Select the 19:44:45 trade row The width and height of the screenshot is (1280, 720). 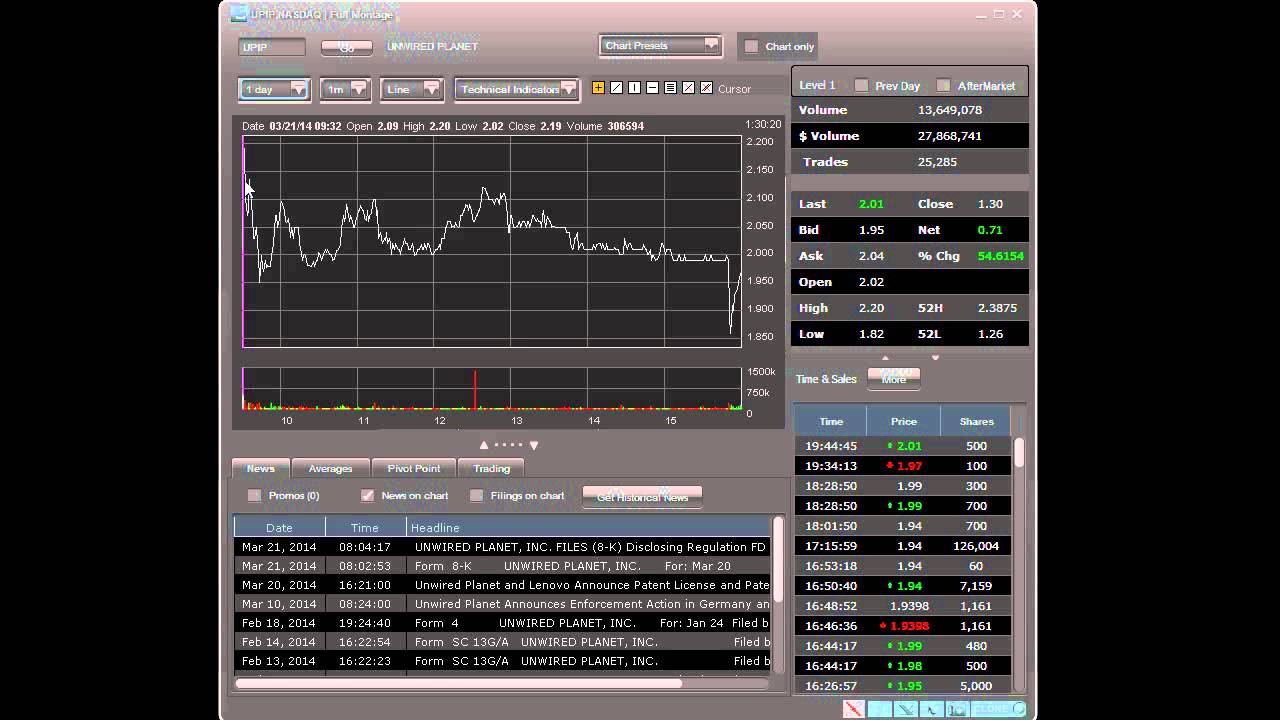coord(903,446)
